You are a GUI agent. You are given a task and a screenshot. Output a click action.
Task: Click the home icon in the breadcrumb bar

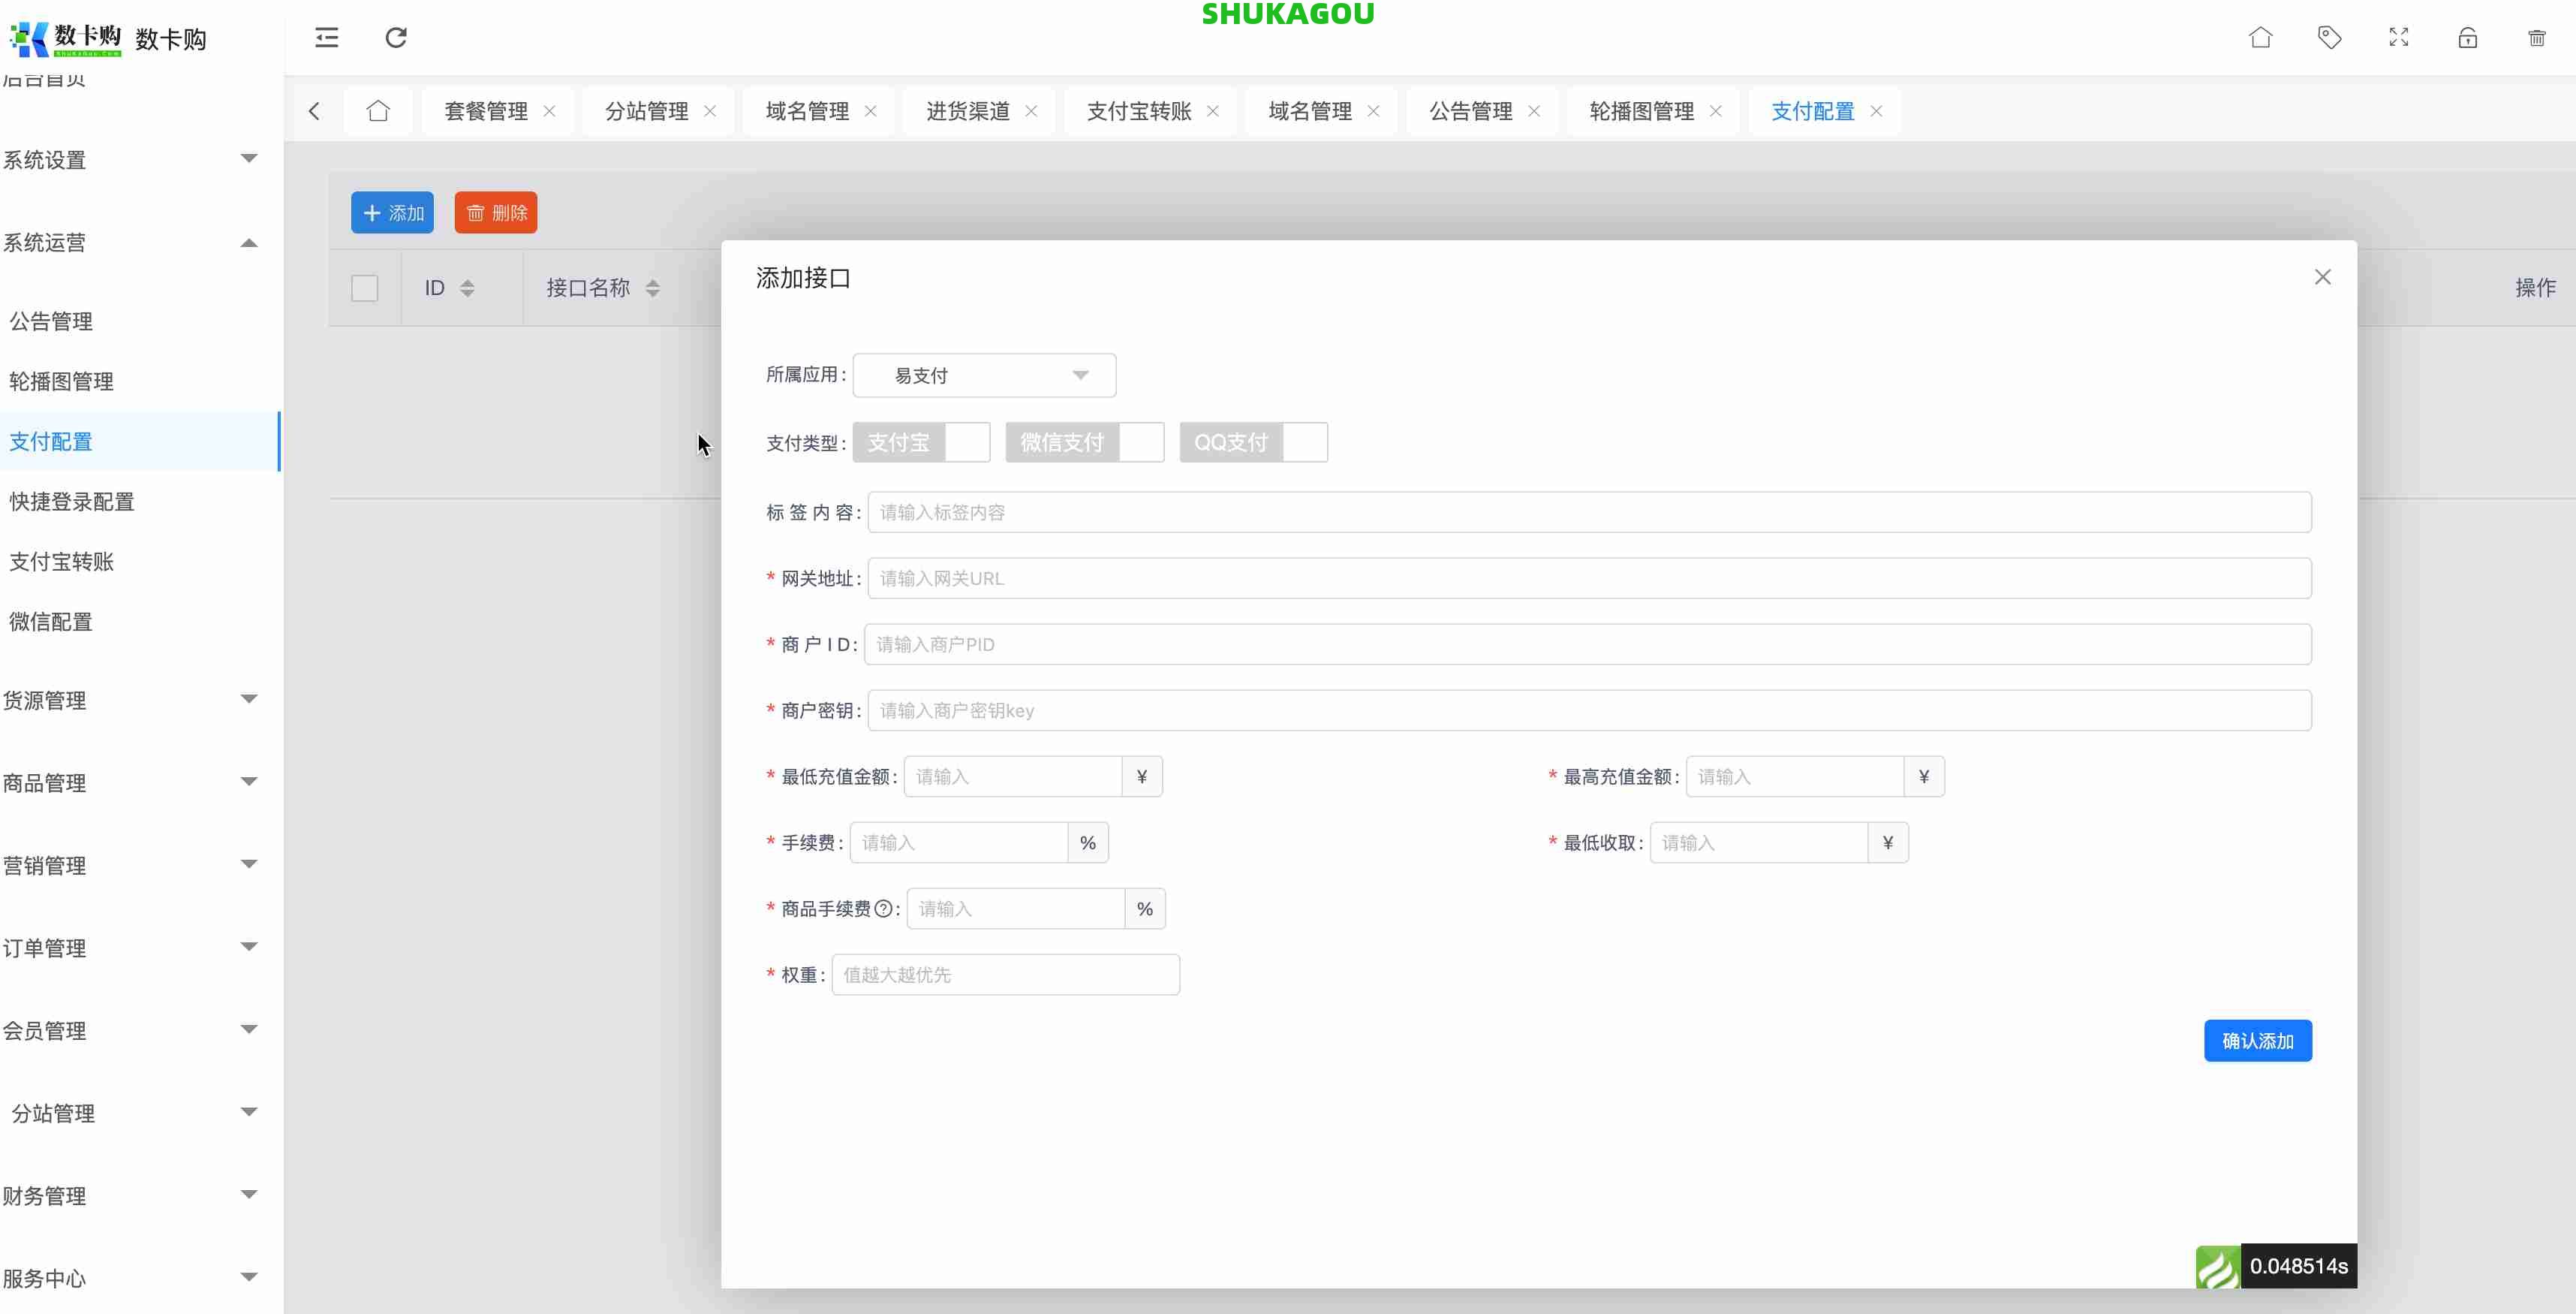tap(378, 111)
